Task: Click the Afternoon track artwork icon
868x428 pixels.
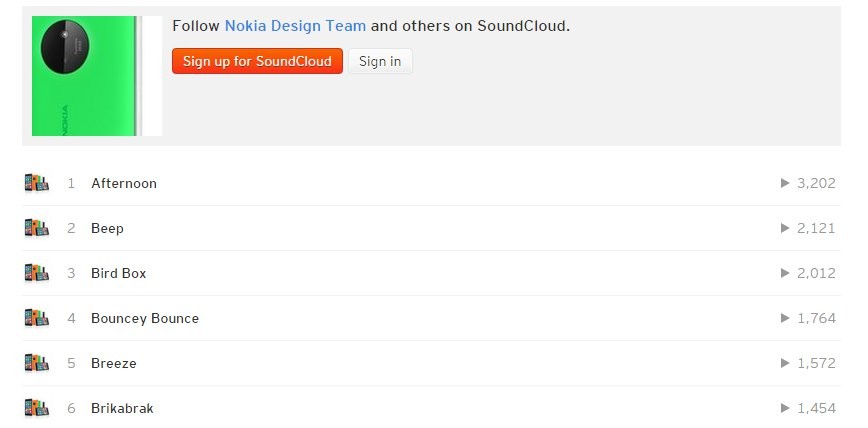Action: (x=36, y=183)
